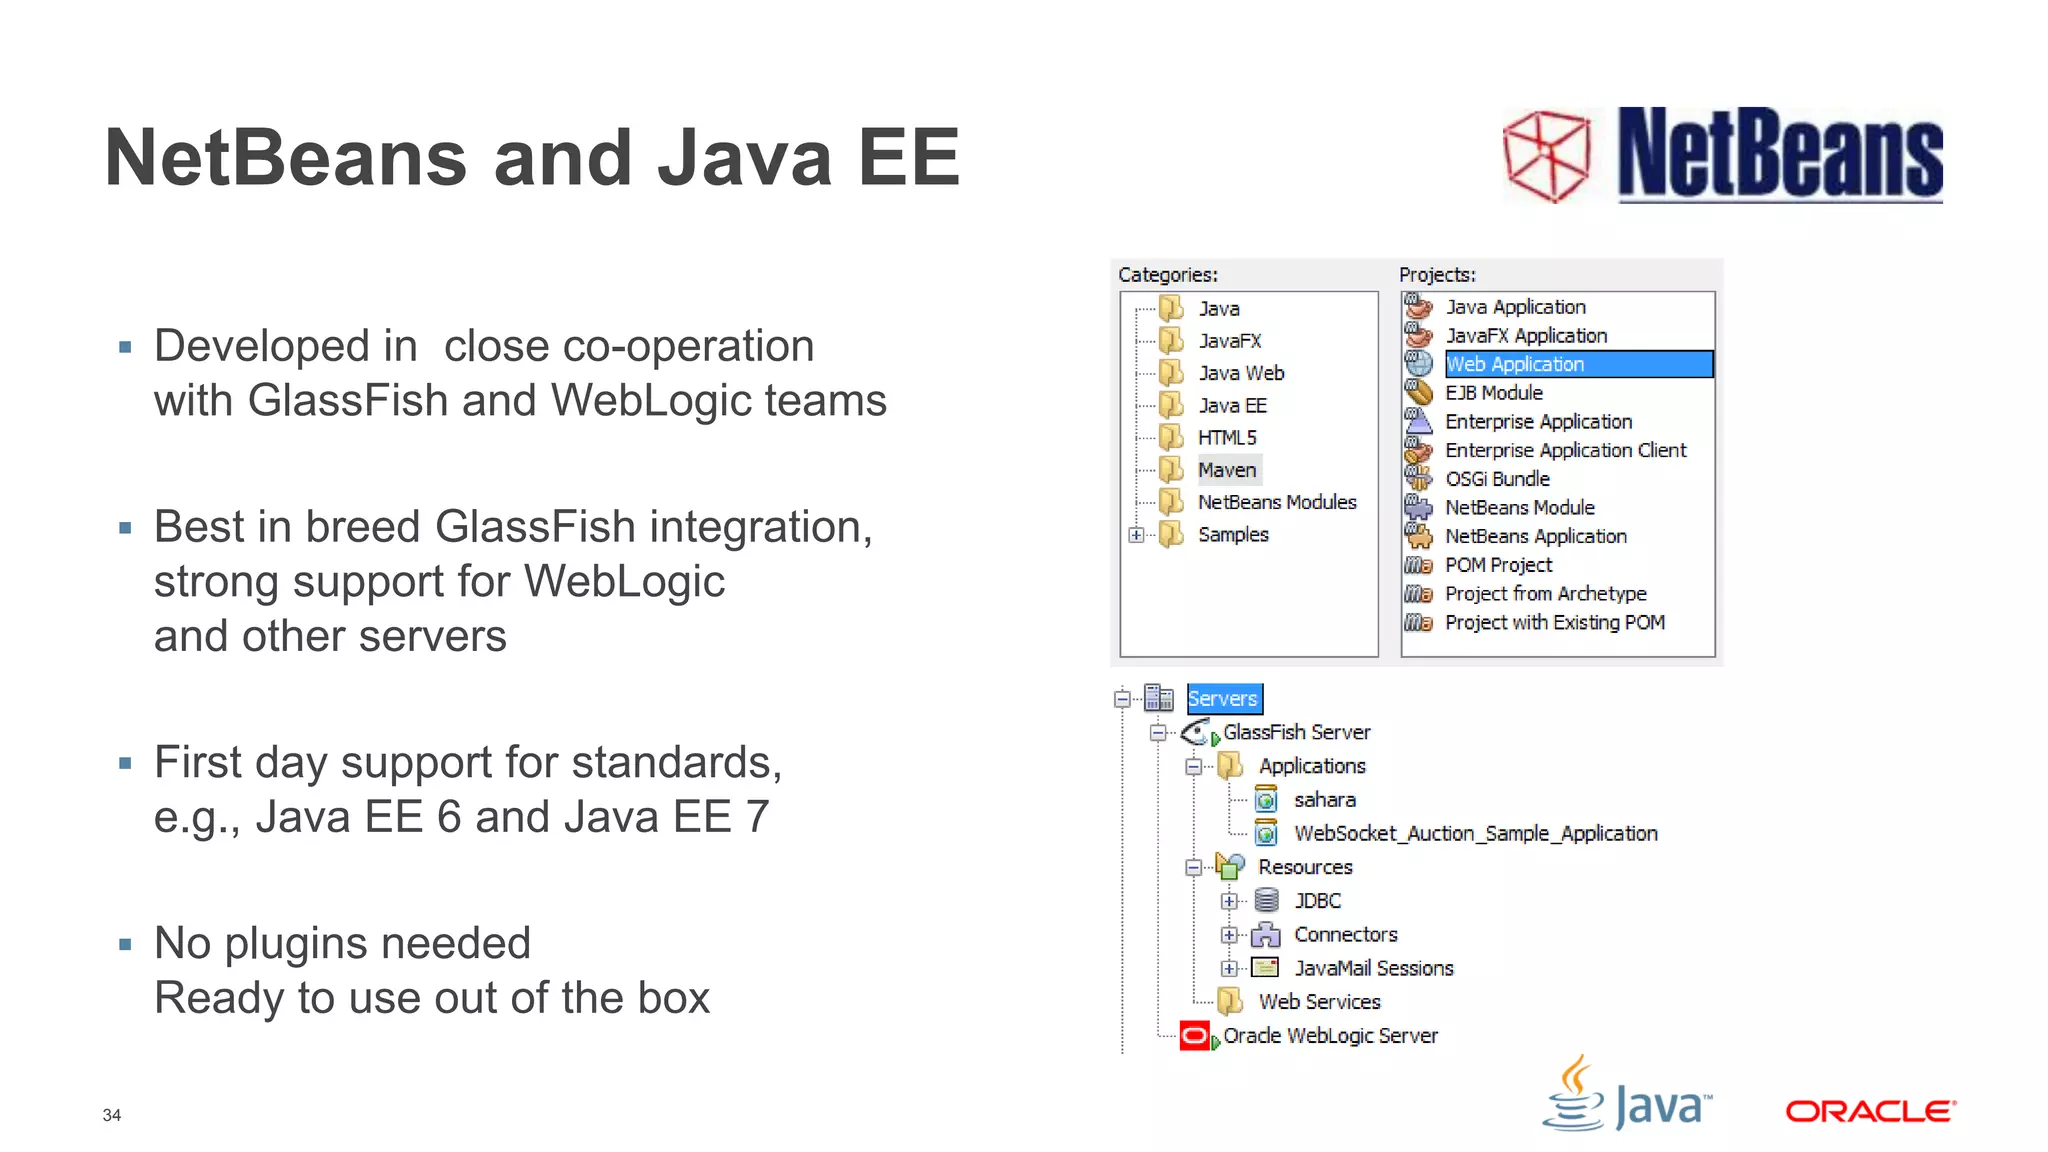
Task: Select Project from Archetype label
Action: (1546, 594)
